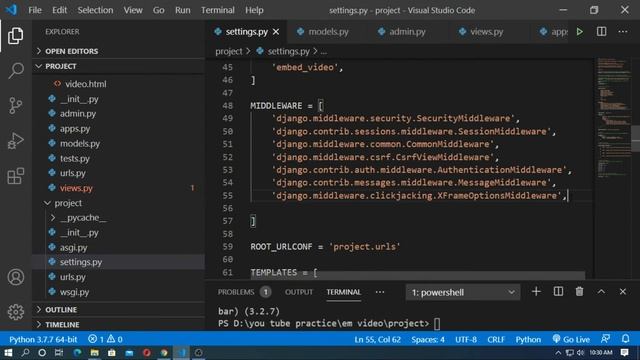Open tests.py in the explorer
This screenshot has width=640, height=360.
click(x=118, y=158)
